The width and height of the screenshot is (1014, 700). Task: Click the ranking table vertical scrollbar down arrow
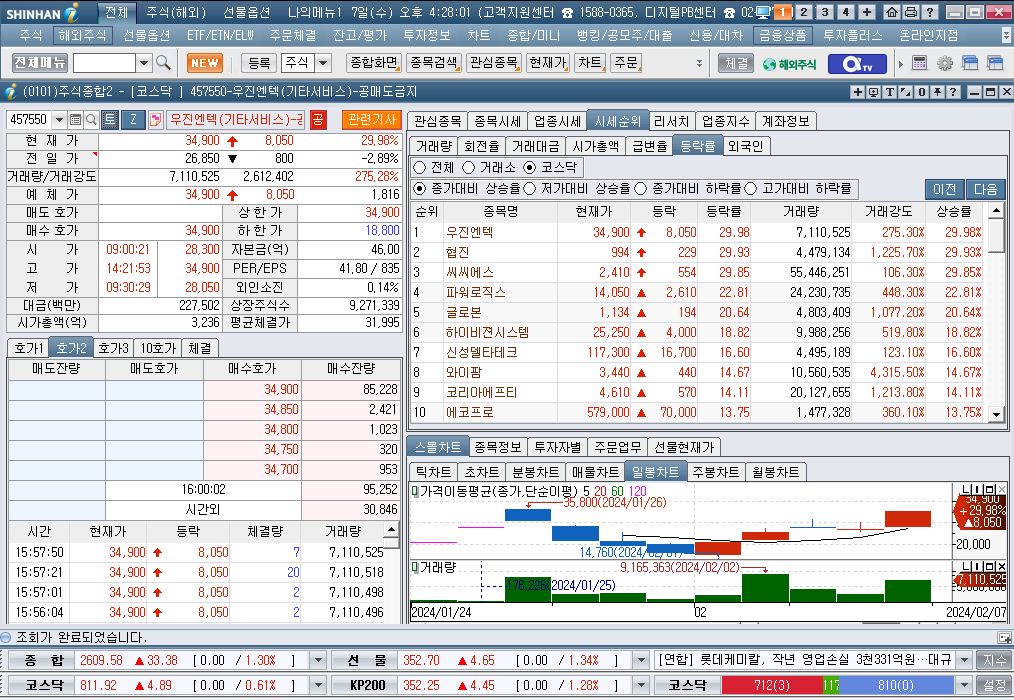pos(996,415)
